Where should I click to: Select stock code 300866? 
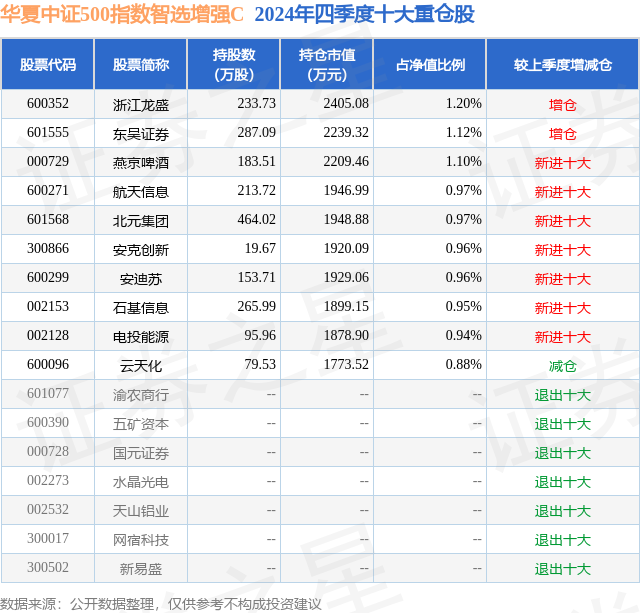tap(48, 249)
